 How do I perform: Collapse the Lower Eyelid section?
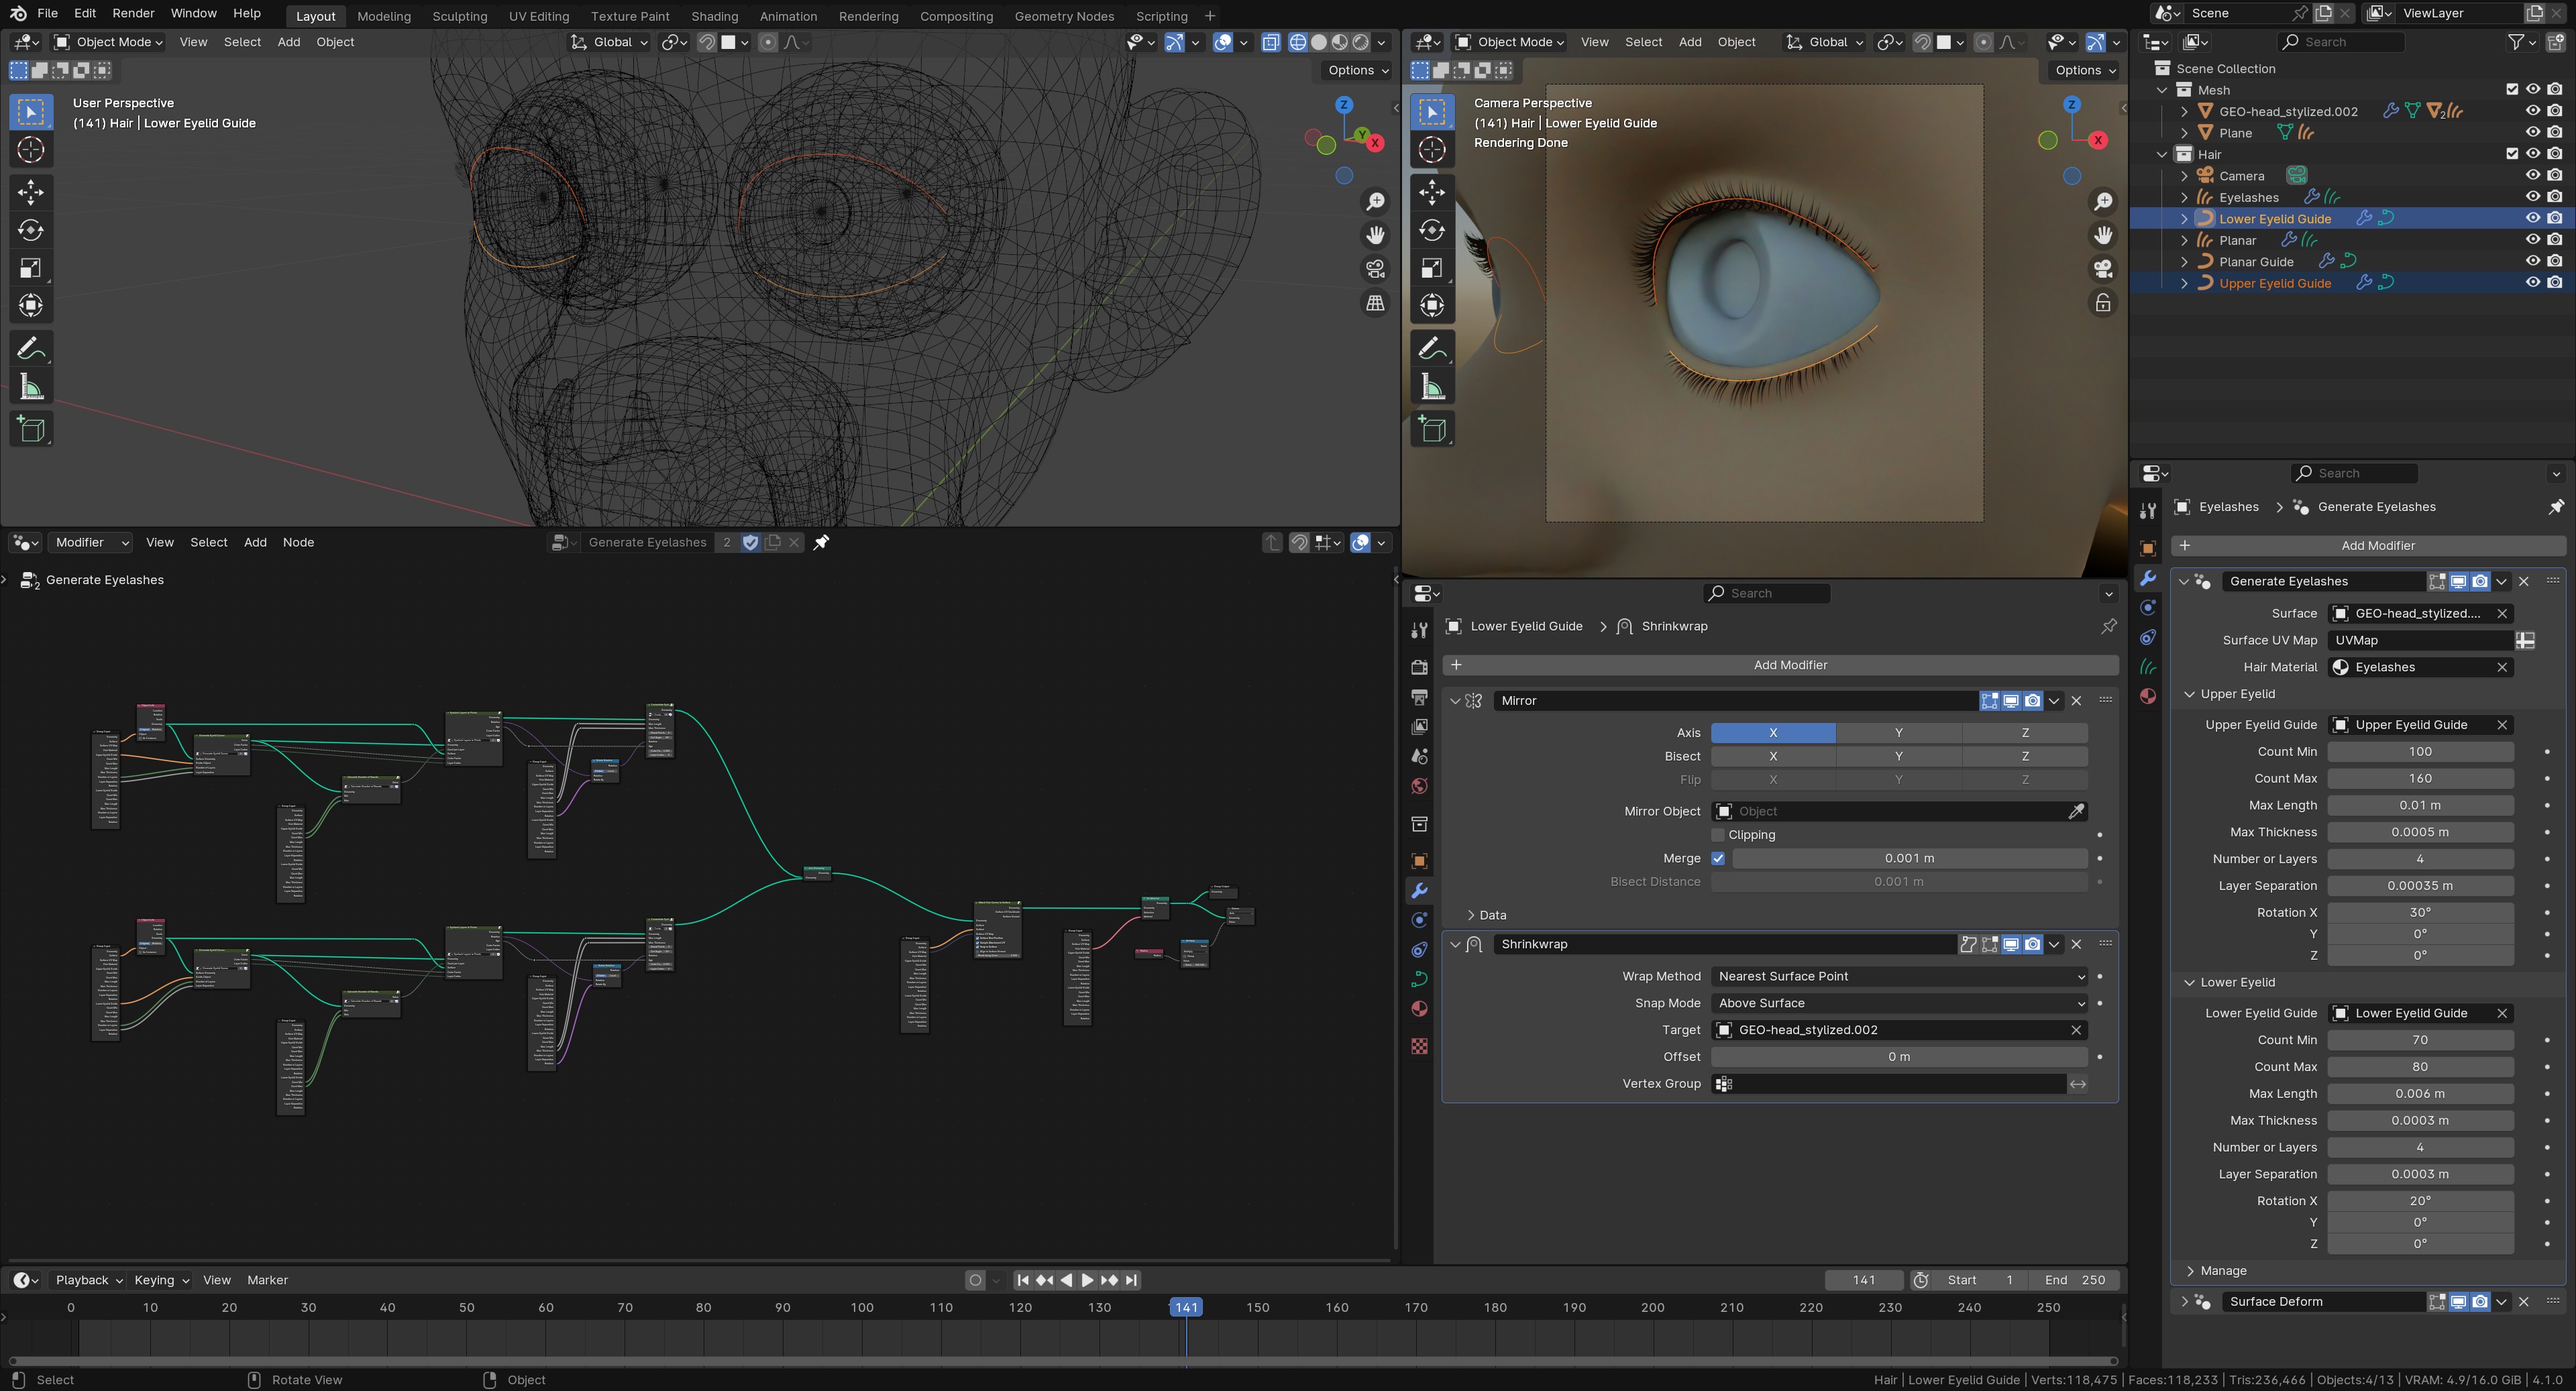(x=2189, y=982)
